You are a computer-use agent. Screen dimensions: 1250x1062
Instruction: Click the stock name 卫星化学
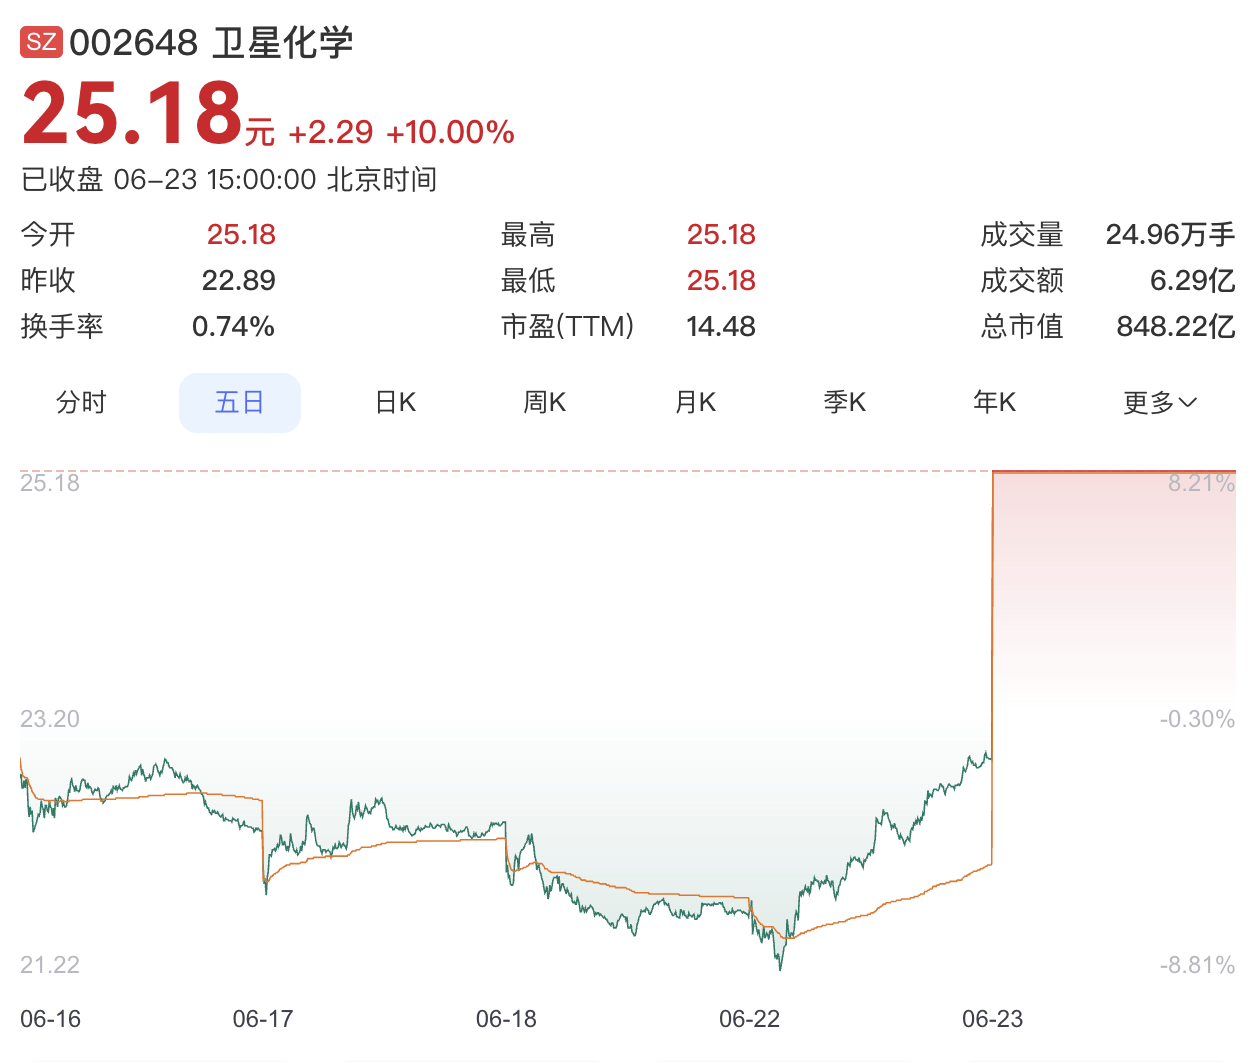click(283, 43)
